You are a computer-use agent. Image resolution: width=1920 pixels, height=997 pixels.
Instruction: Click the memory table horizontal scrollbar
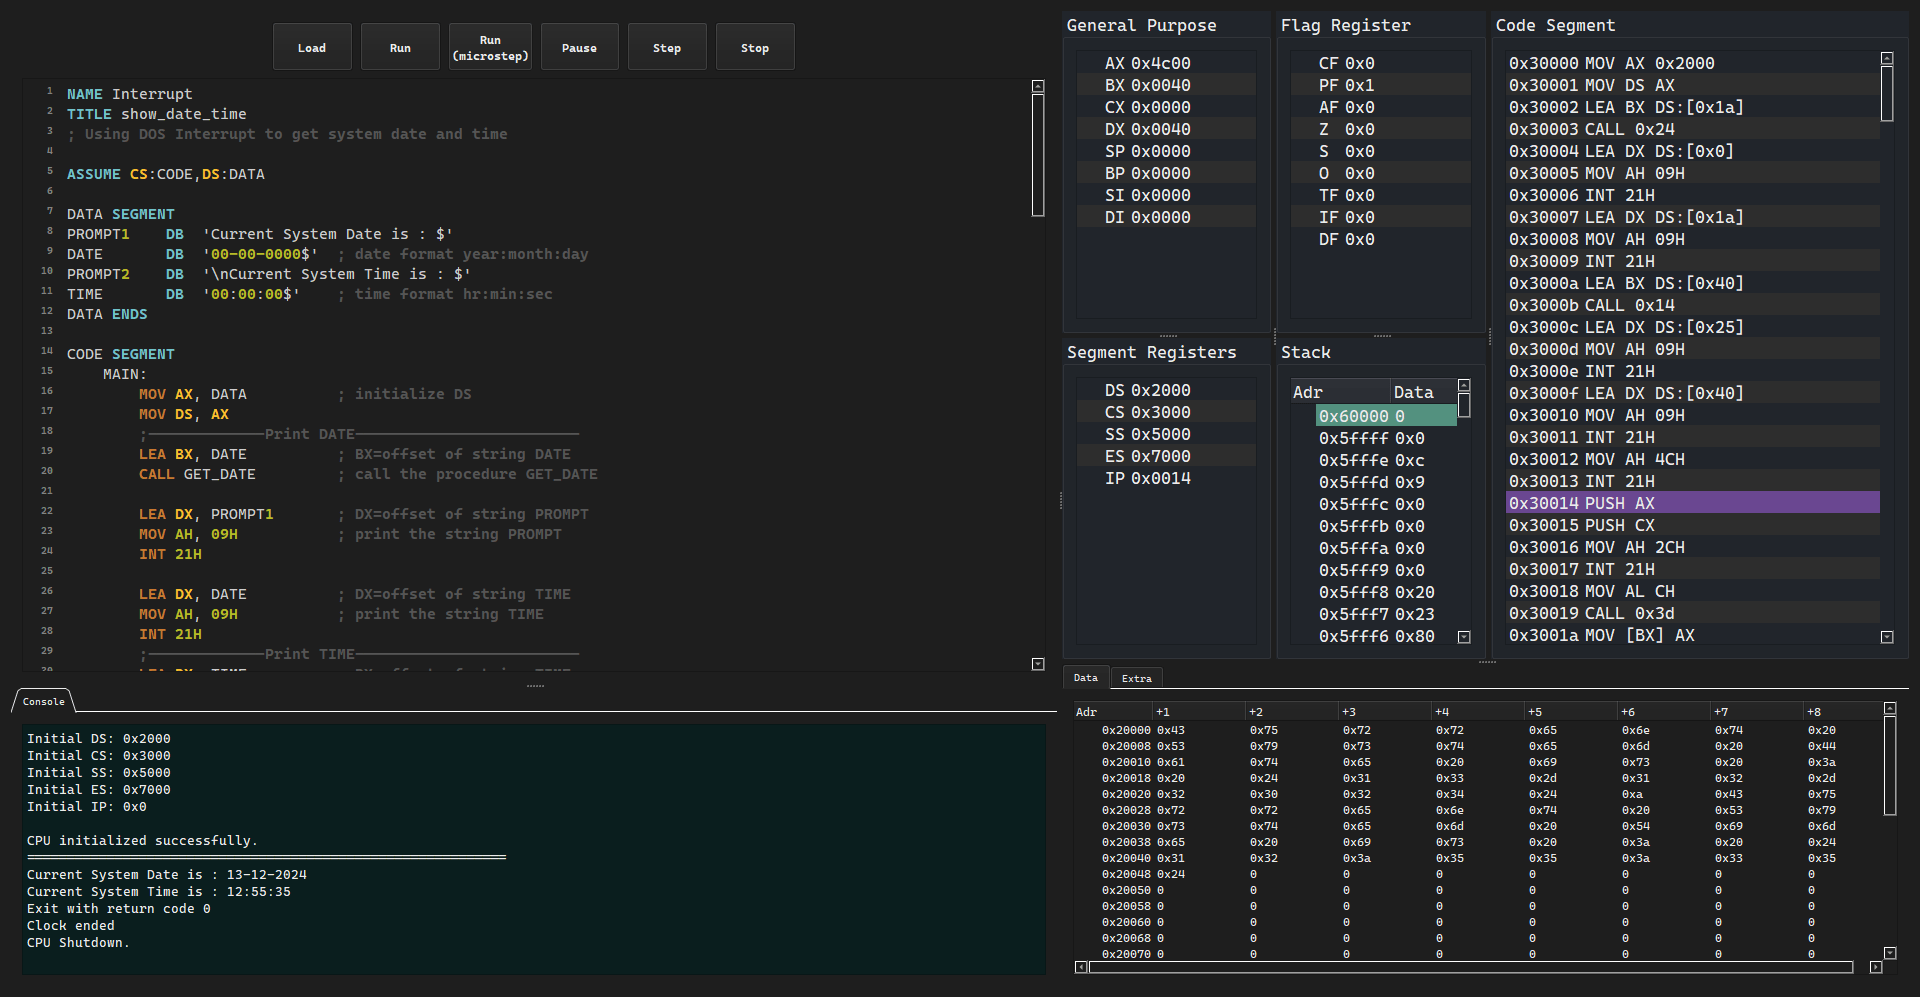(x=1470, y=967)
